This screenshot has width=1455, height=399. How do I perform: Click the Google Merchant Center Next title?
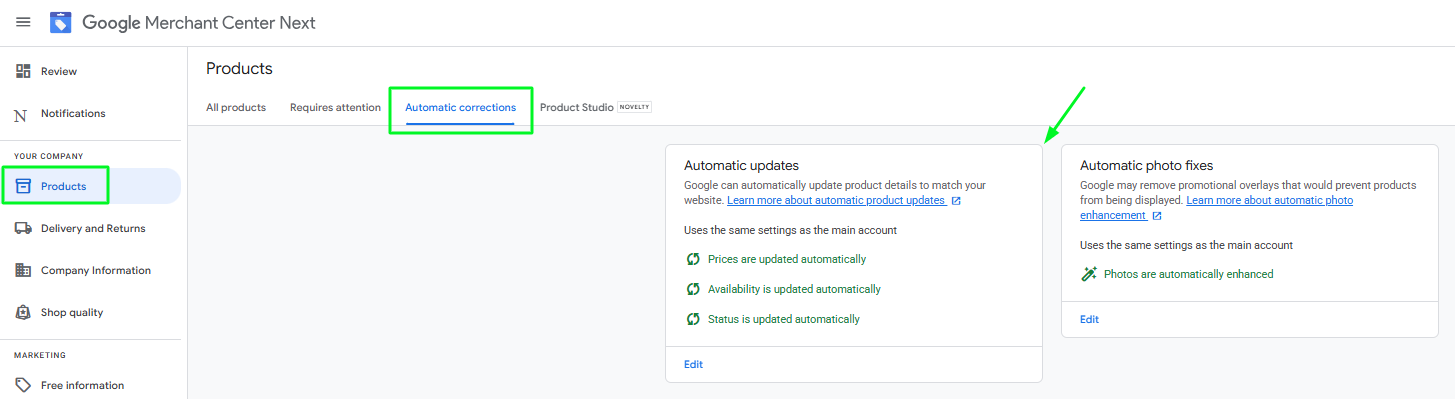click(199, 22)
